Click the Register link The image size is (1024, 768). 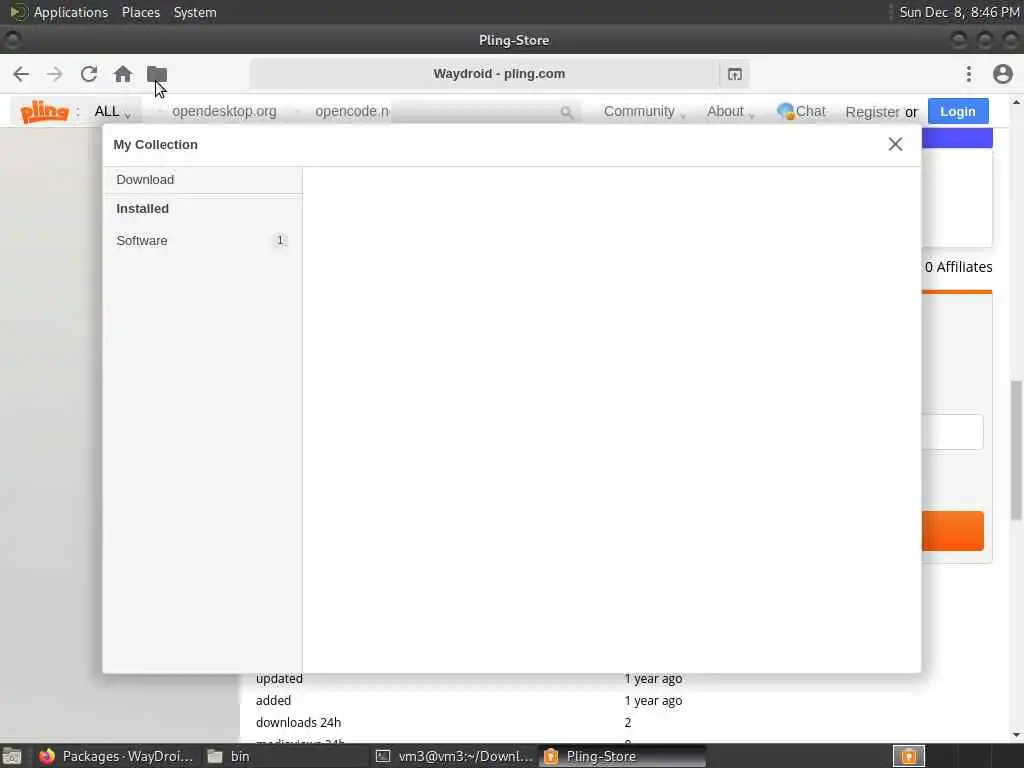pyautogui.click(x=872, y=112)
